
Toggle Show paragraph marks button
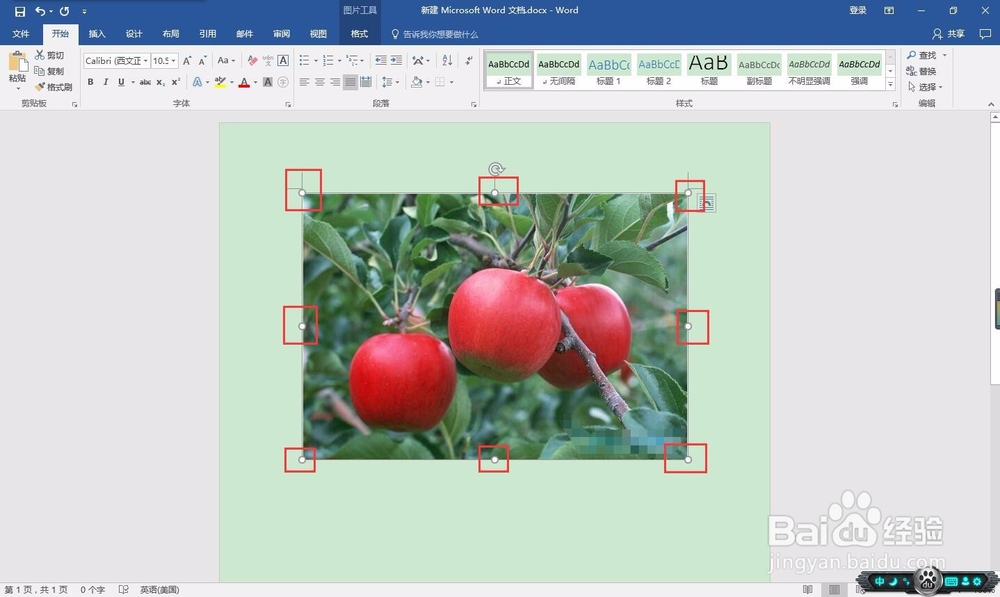coord(469,61)
